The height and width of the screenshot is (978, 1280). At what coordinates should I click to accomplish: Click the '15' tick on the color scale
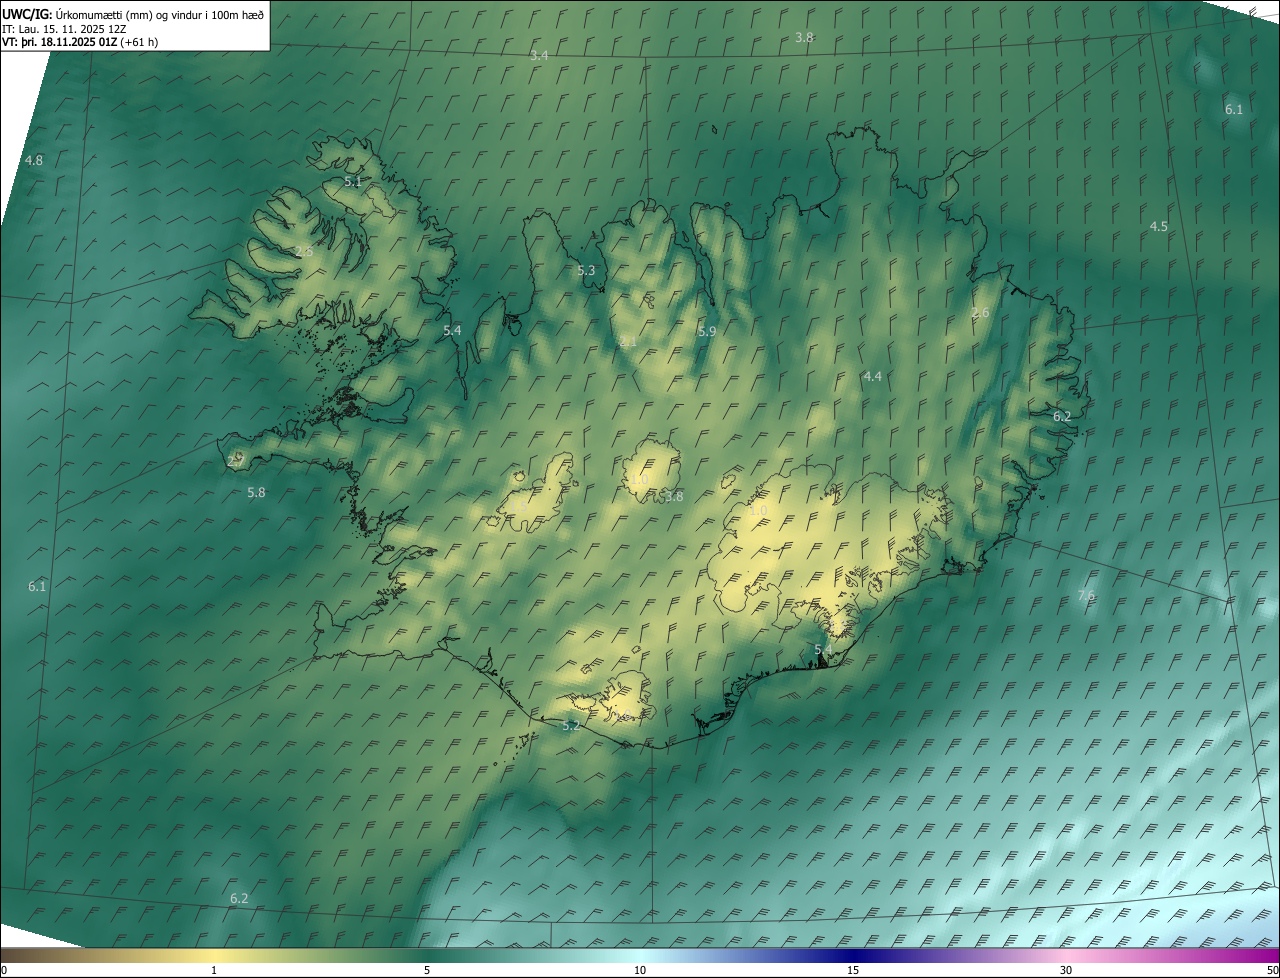(x=853, y=970)
